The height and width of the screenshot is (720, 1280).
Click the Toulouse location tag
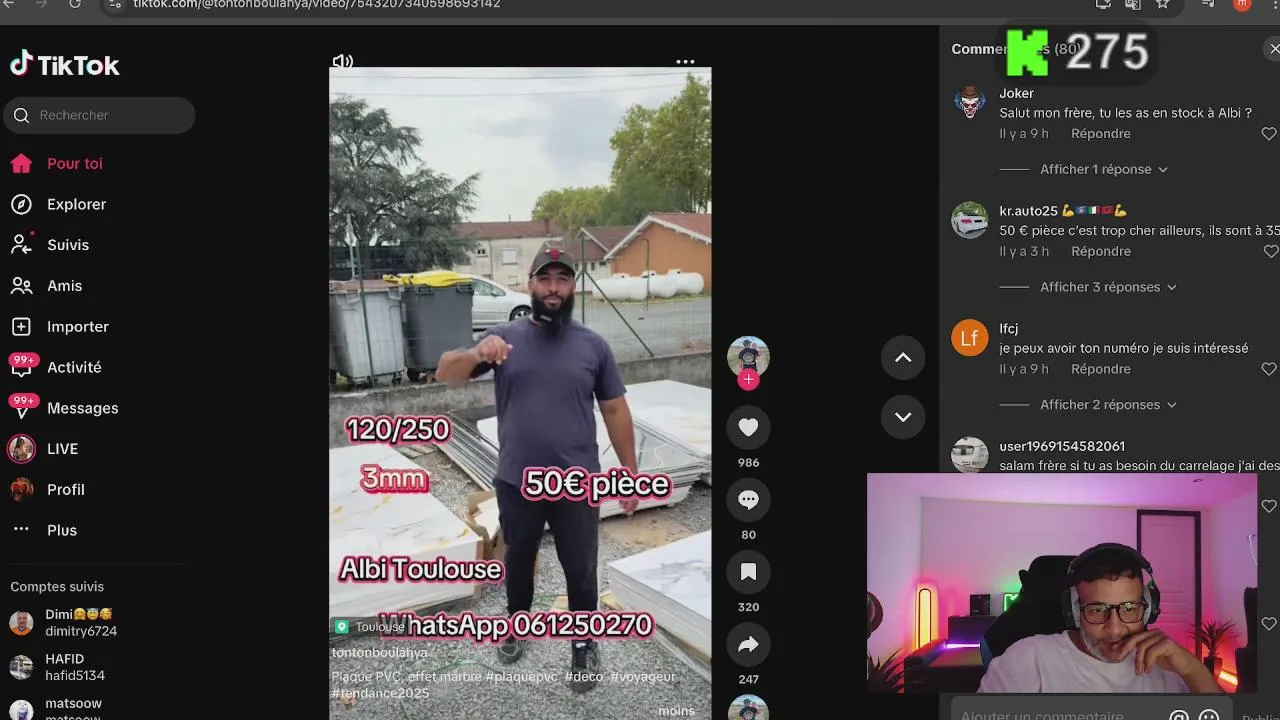pos(369,627)
